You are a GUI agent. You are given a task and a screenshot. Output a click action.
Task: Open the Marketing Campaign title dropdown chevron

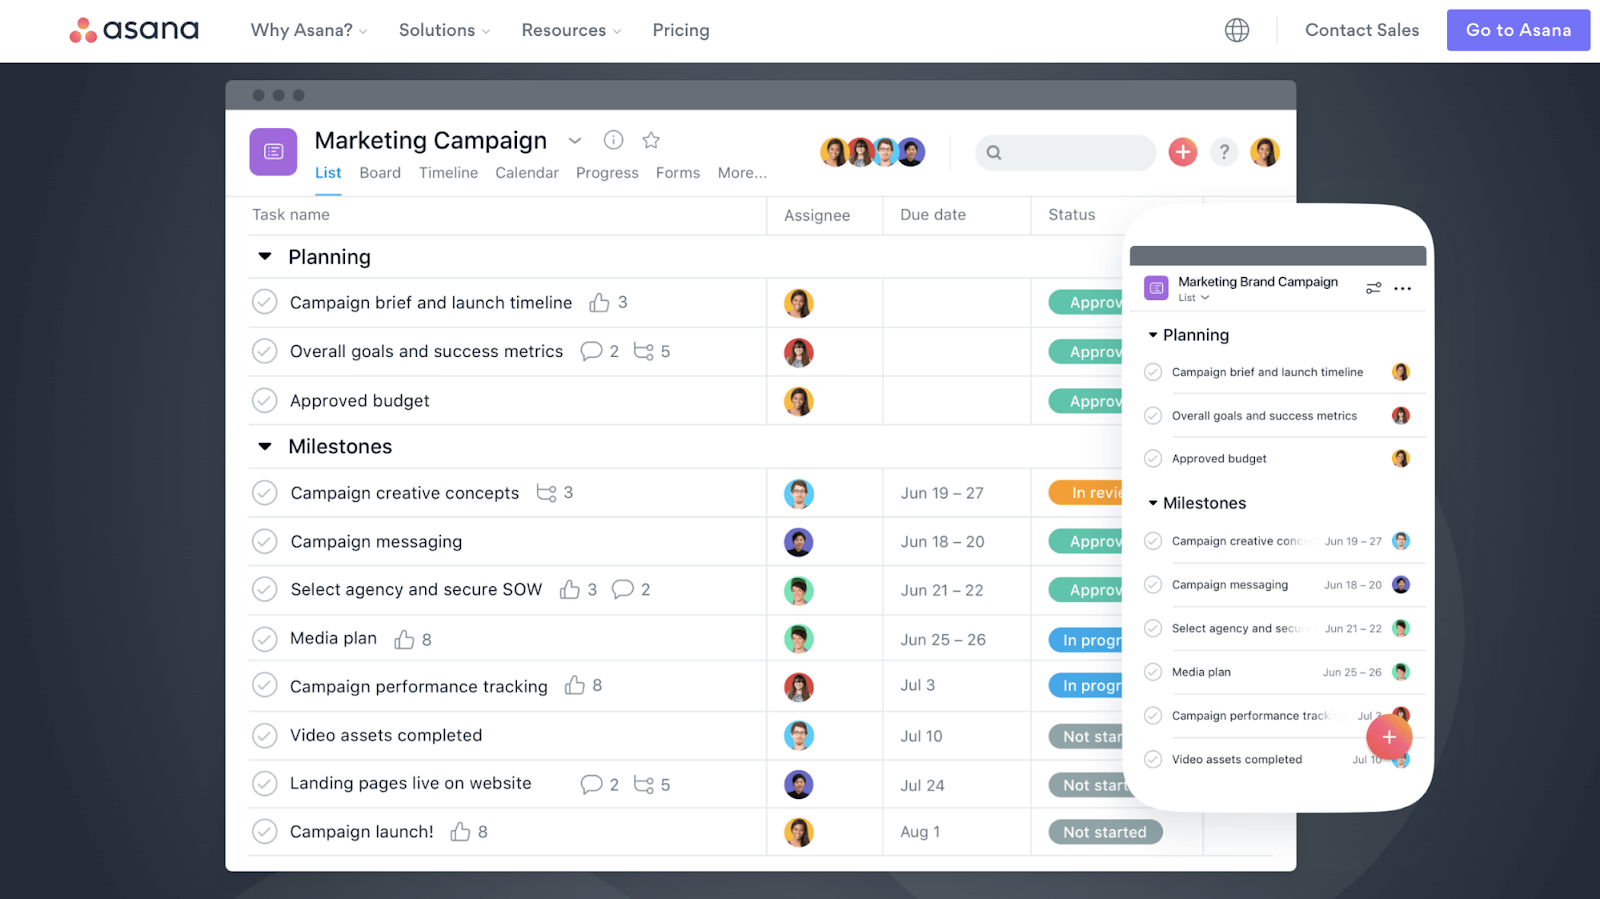point(575,141)
